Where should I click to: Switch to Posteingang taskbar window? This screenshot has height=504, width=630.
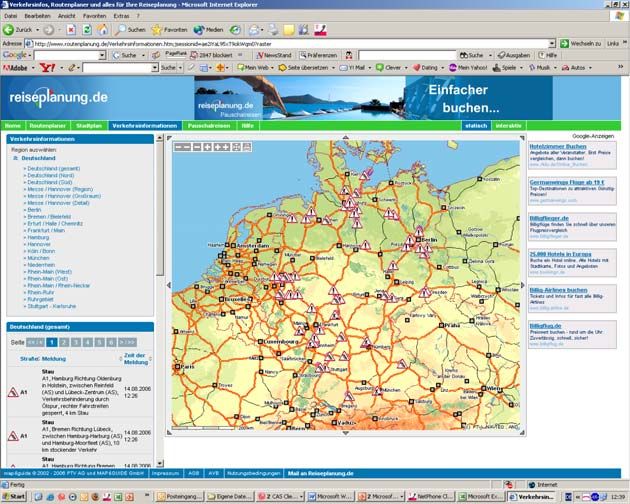(180, 497)
